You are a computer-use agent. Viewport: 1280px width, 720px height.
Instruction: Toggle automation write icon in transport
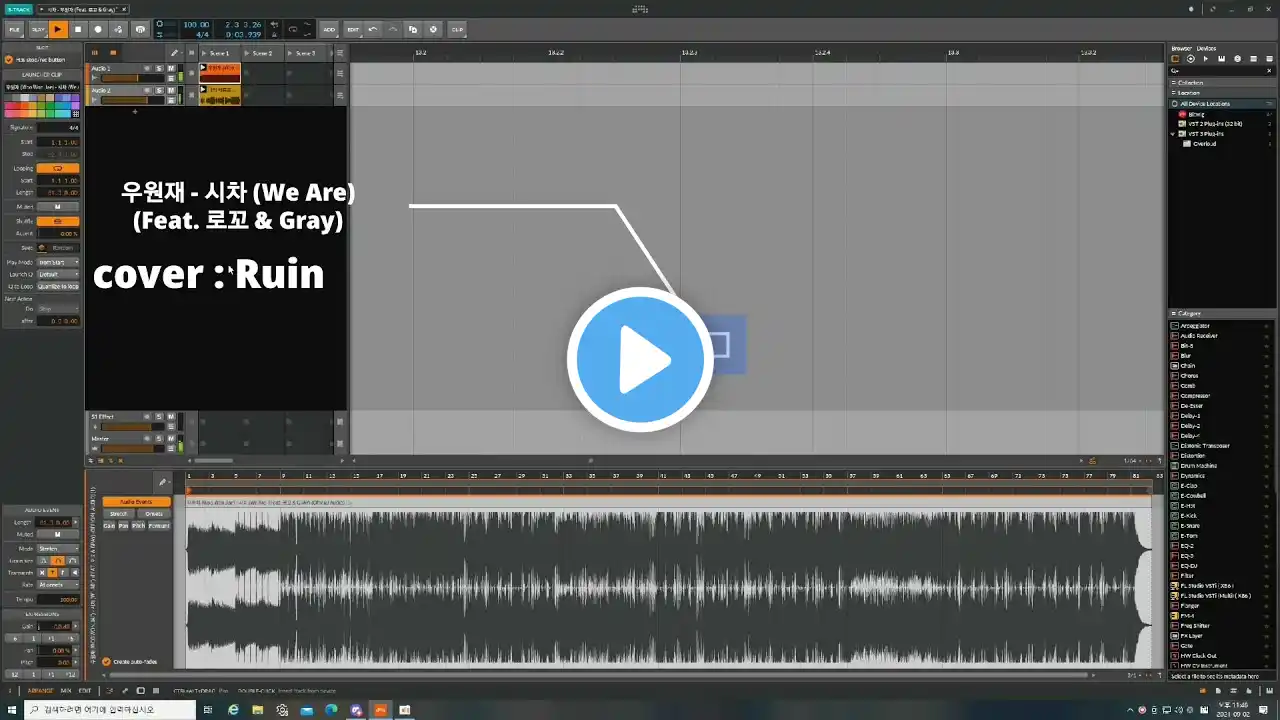(119, 29)
